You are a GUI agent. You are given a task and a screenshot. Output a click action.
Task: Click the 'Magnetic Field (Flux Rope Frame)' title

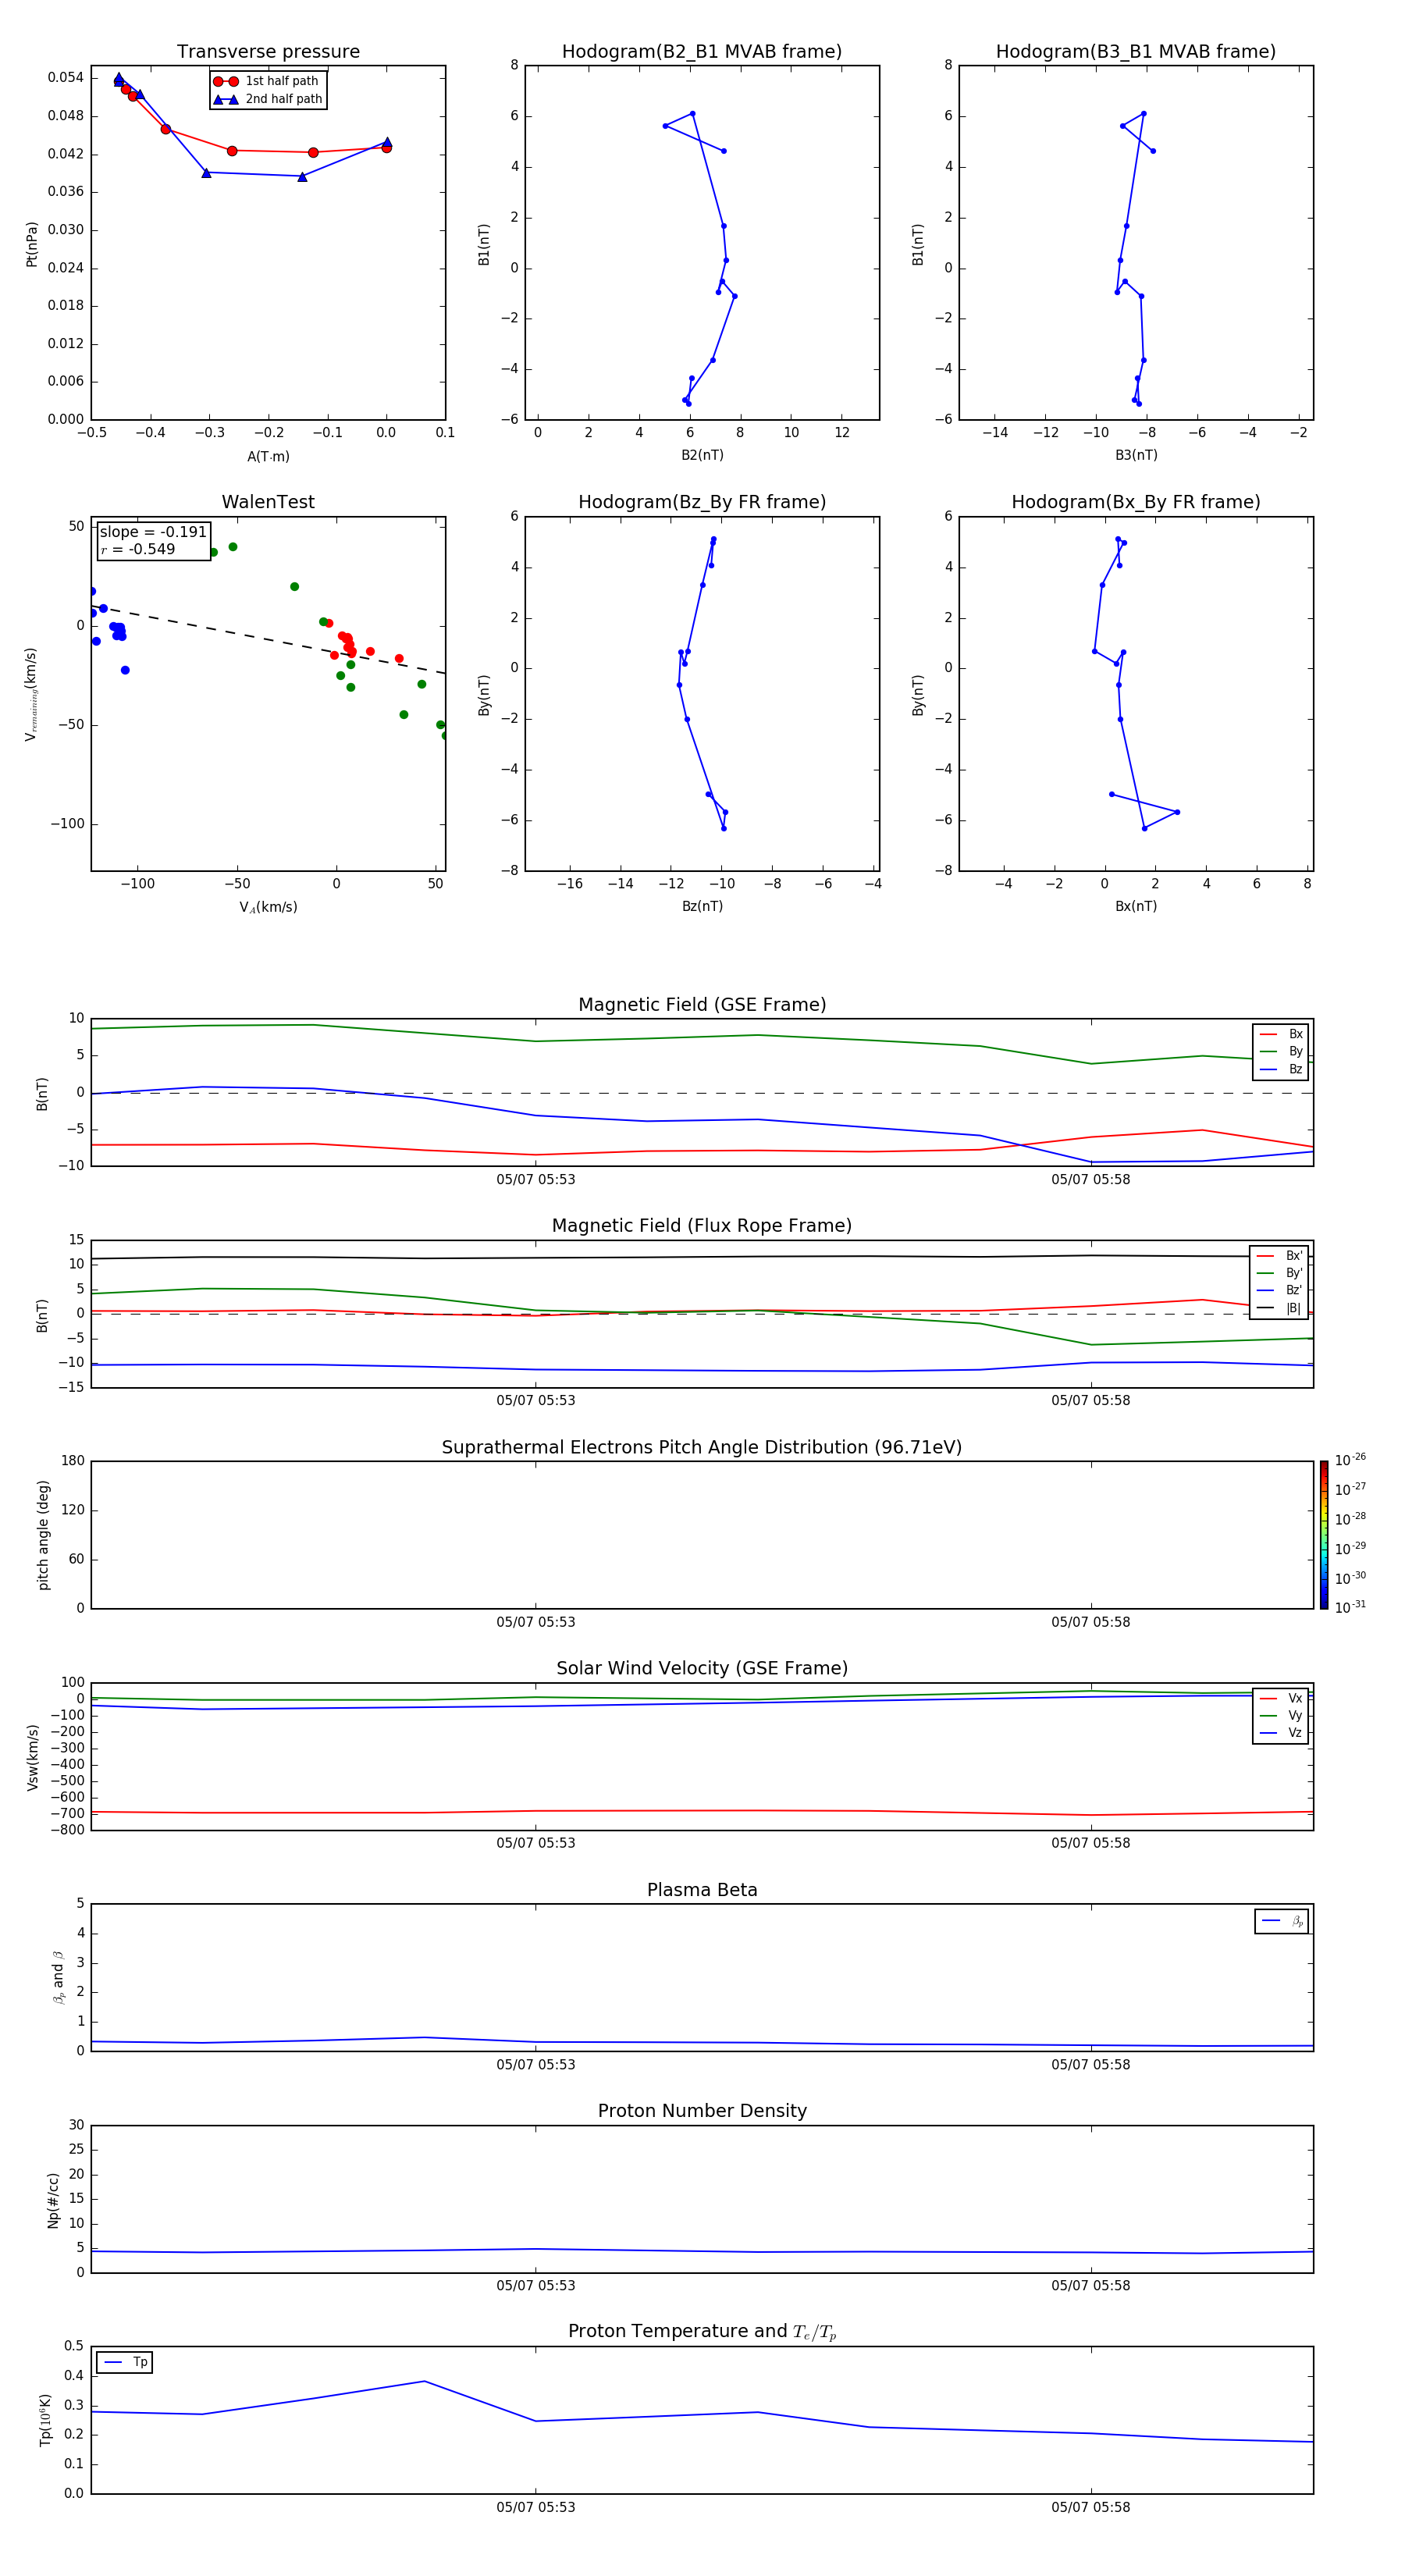click(x=702, y=1226)
